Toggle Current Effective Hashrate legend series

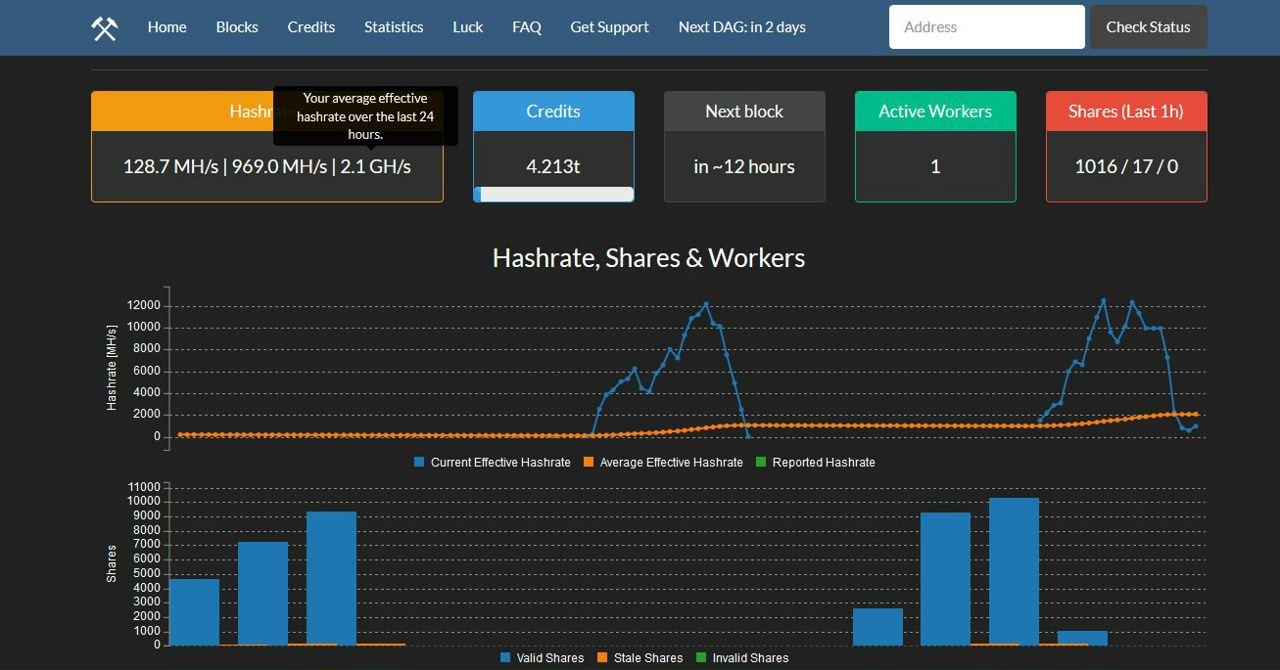coord(492,462)
